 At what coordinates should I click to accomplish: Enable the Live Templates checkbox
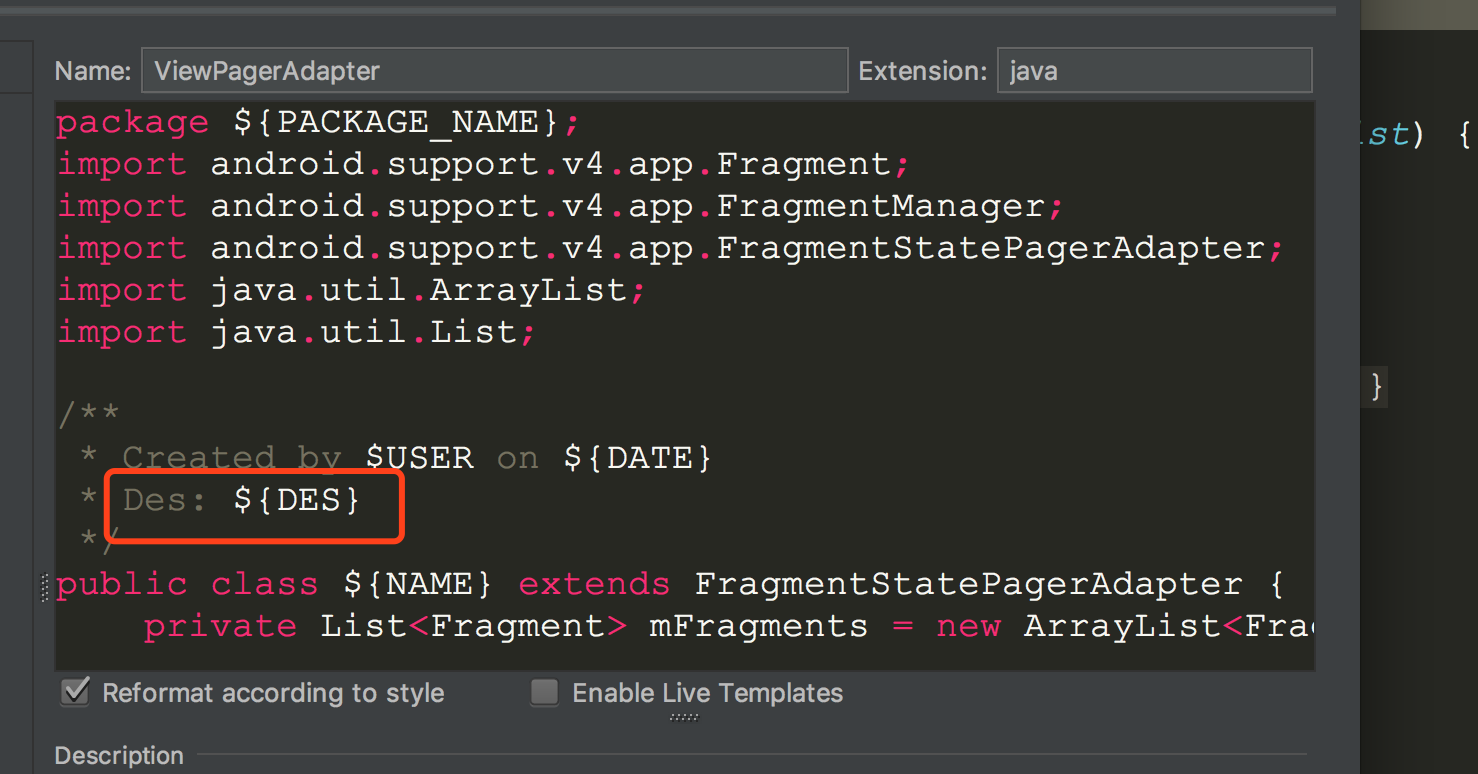544,692
